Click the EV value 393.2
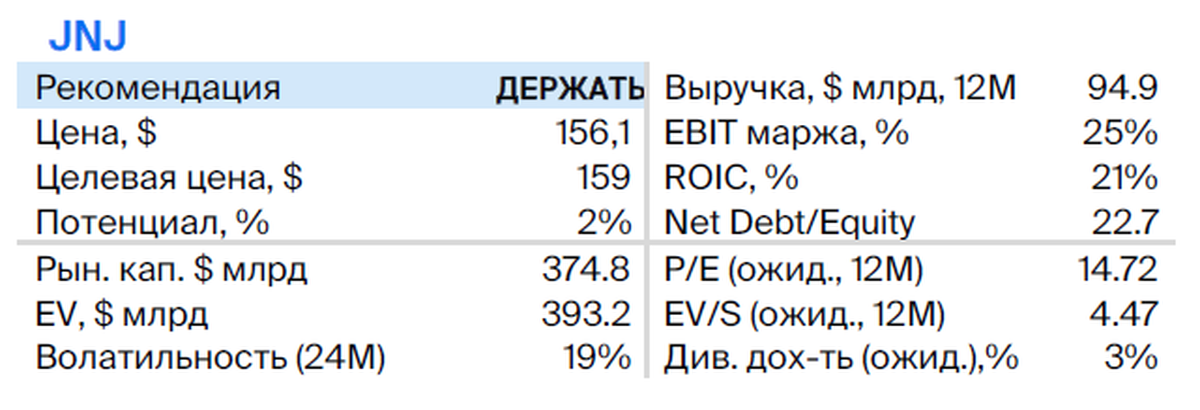Image resolution: width=1200 pixels, height=410 pixels. (x=585, y=314)
